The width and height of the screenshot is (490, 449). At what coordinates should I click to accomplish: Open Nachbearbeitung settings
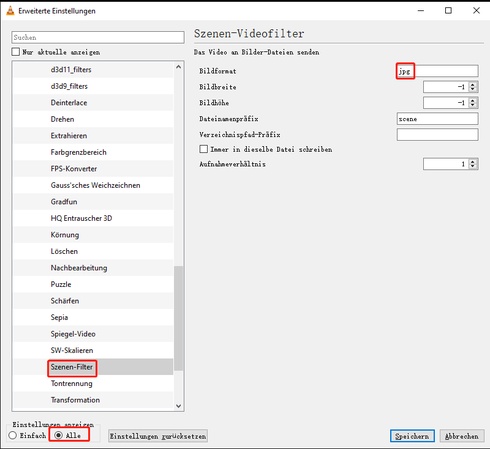pos(93,268)
